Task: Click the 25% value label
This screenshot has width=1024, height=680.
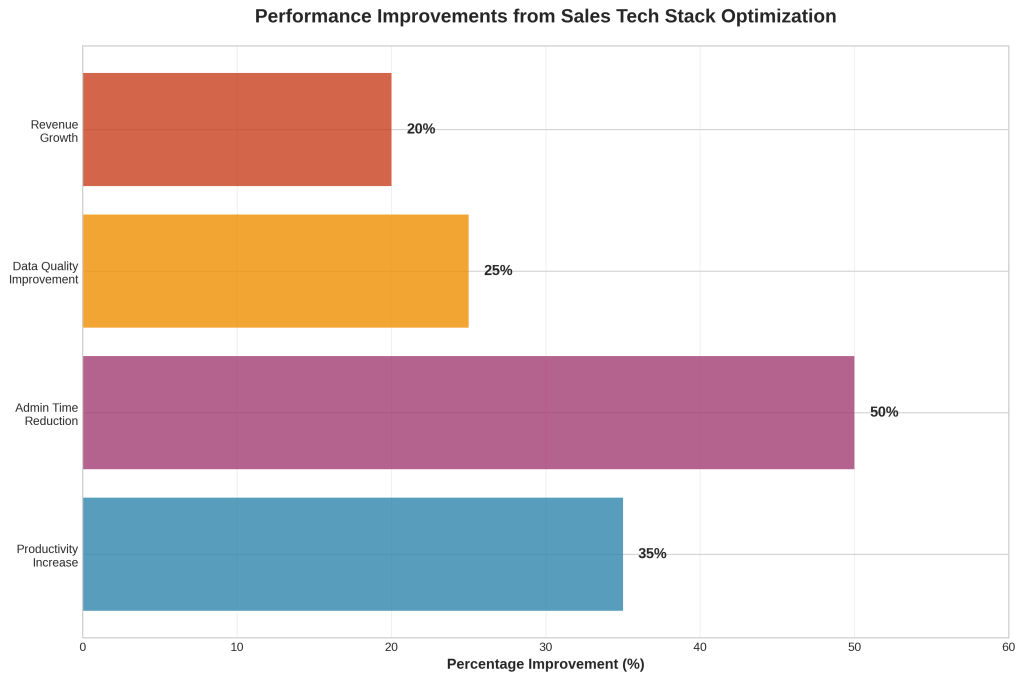Action: [x=498, y=271]
